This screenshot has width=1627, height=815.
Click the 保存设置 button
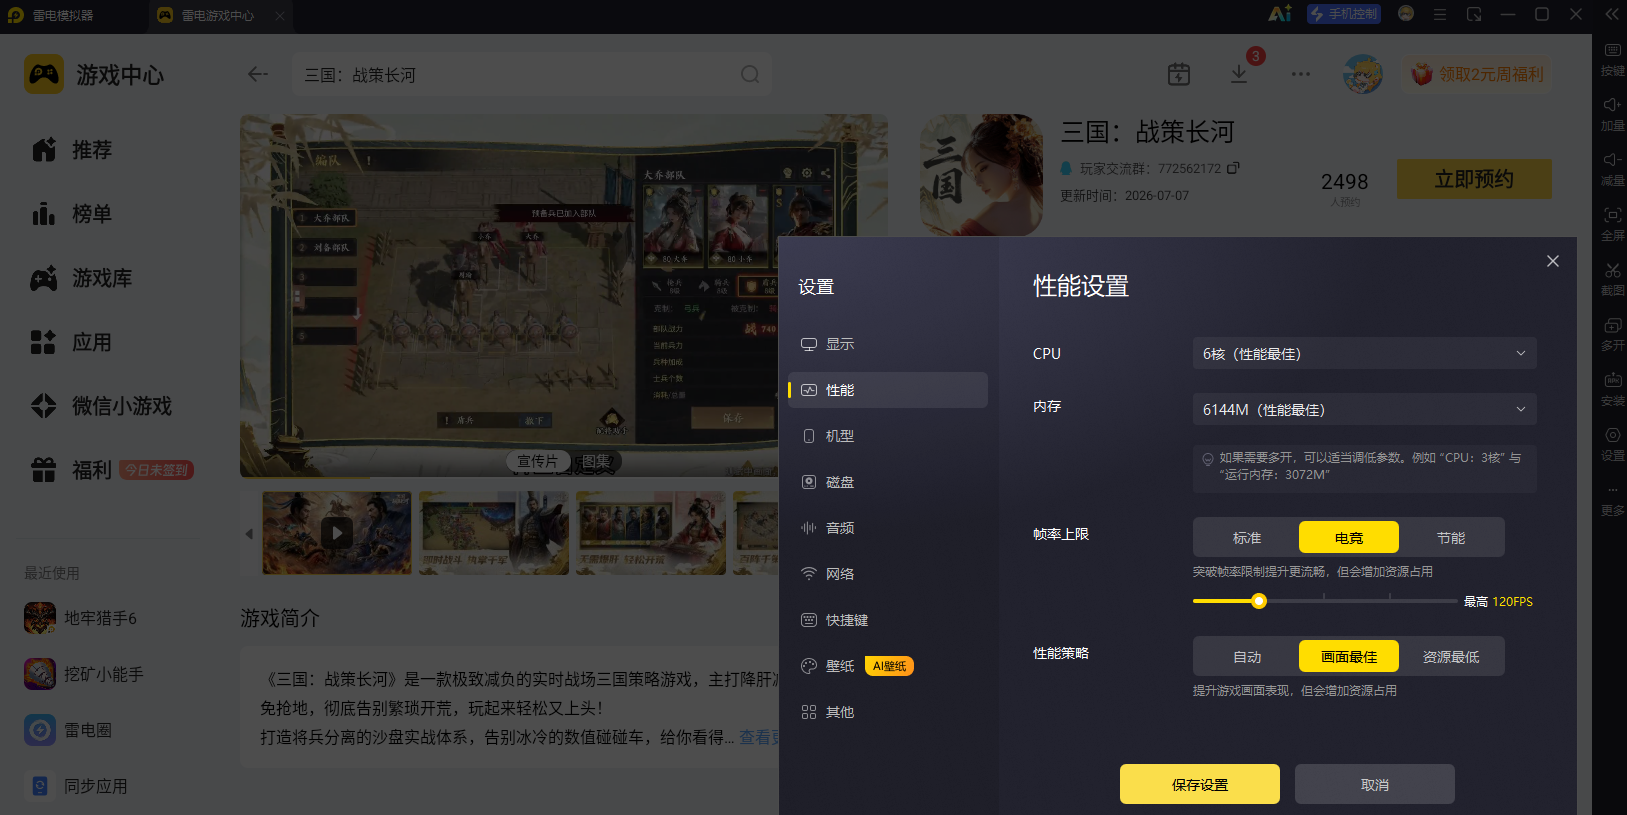pos(1200,785)
